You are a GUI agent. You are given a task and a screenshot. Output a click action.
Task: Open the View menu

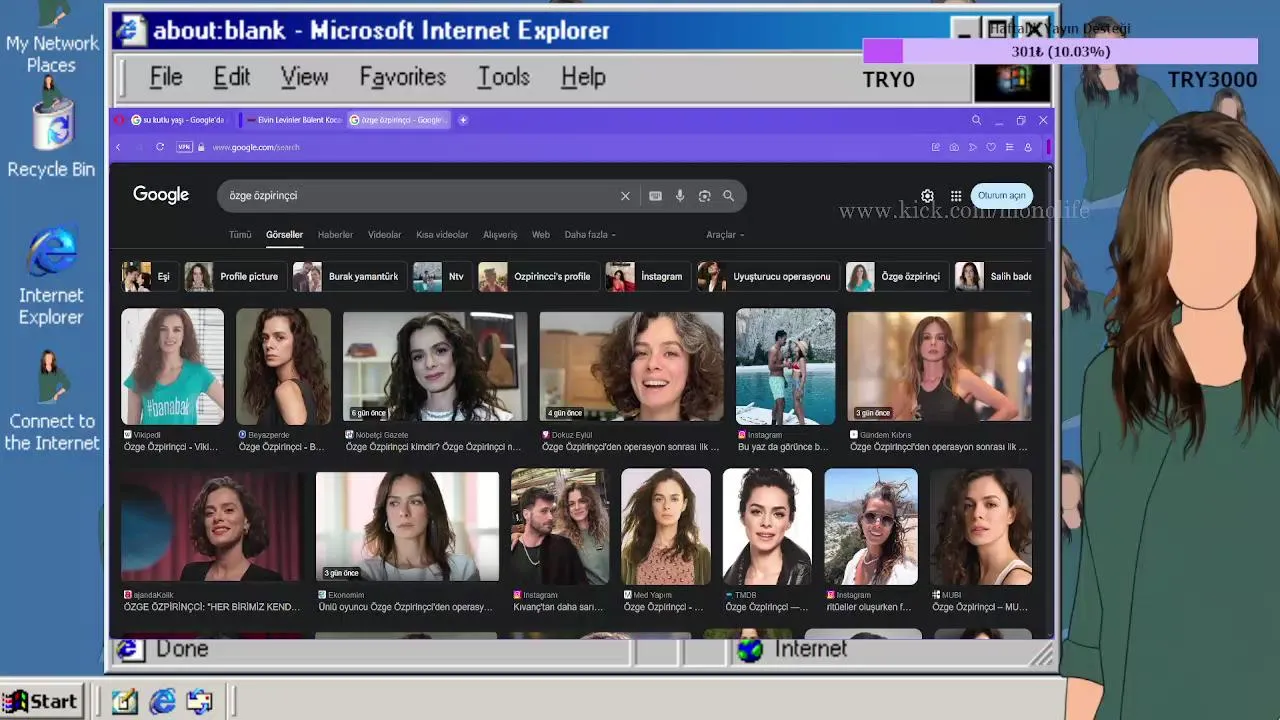304,77
